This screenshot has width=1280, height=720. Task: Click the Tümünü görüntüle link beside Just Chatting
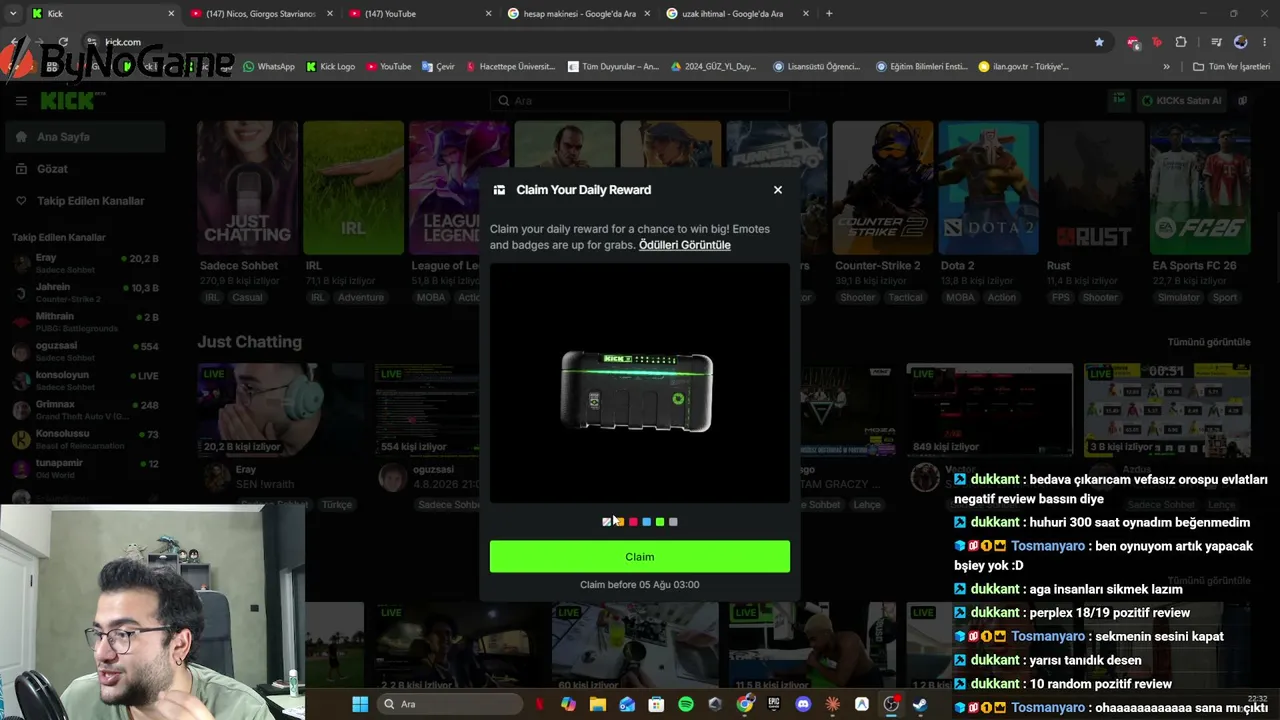1209,342
